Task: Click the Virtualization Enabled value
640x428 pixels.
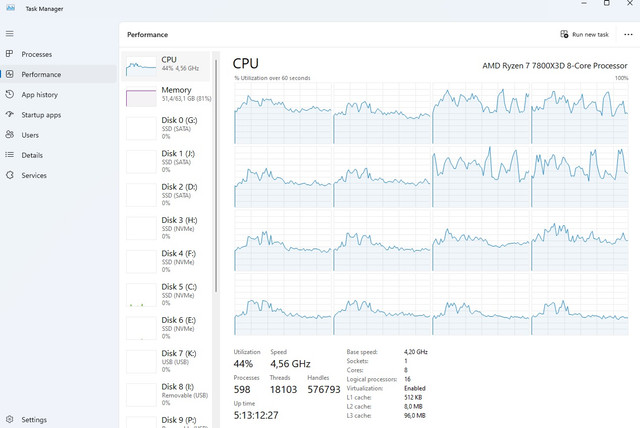Action: 415,388
